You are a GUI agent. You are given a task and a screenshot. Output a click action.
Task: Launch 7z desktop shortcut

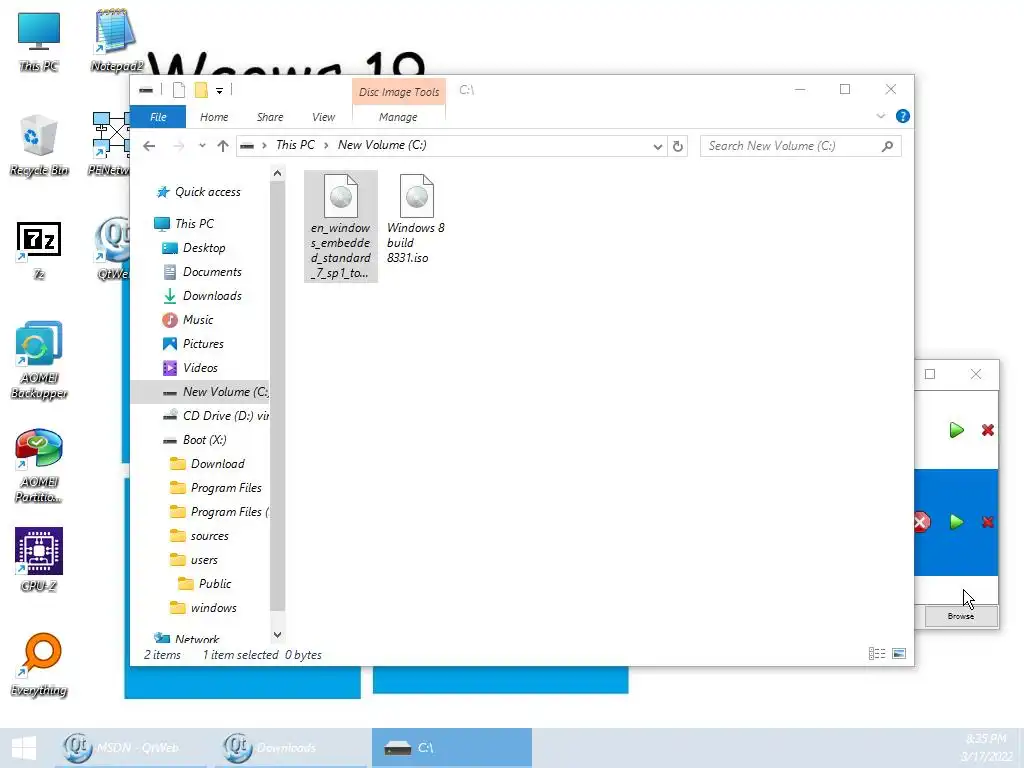tap(39, 251)
